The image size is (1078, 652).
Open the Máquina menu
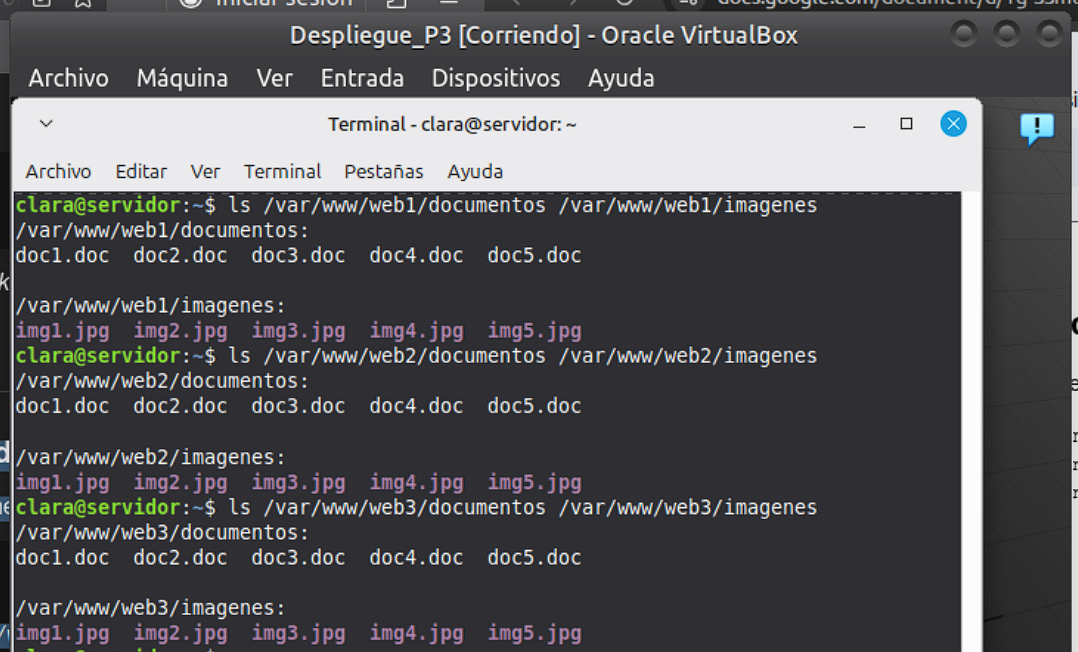182,78
